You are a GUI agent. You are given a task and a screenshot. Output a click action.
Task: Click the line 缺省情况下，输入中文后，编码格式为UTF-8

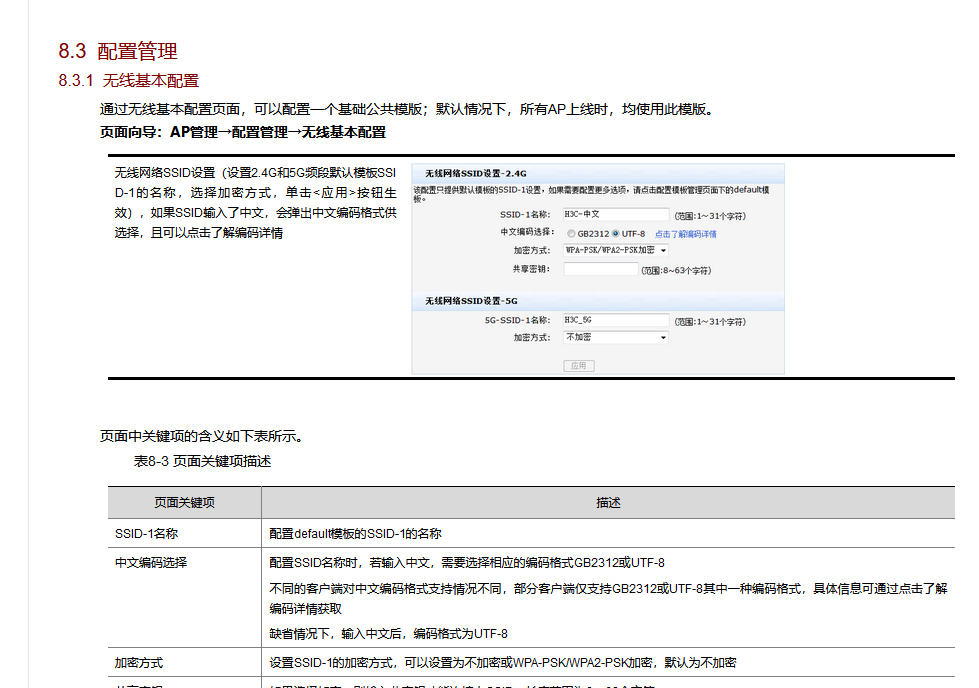pos(388,634)
